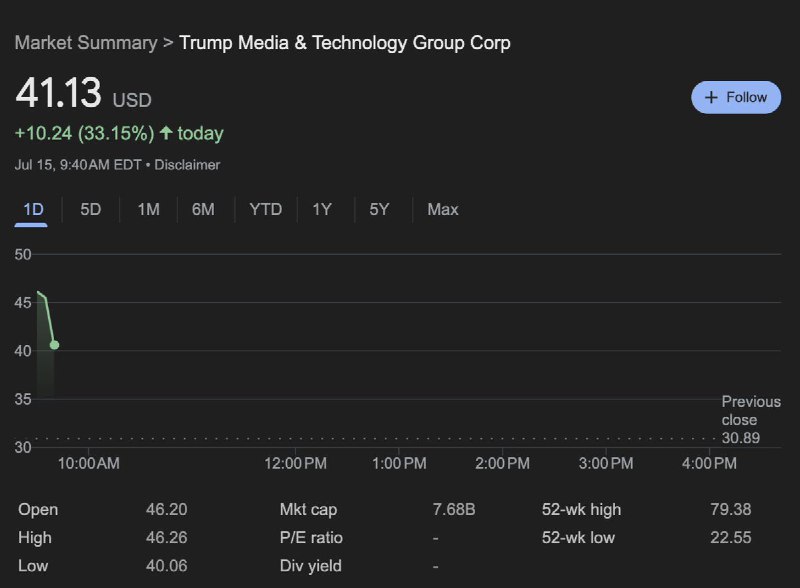This screenshot has width=800, height=588.
Task: Click the Low value 40.06
Action: pos(166,566)
